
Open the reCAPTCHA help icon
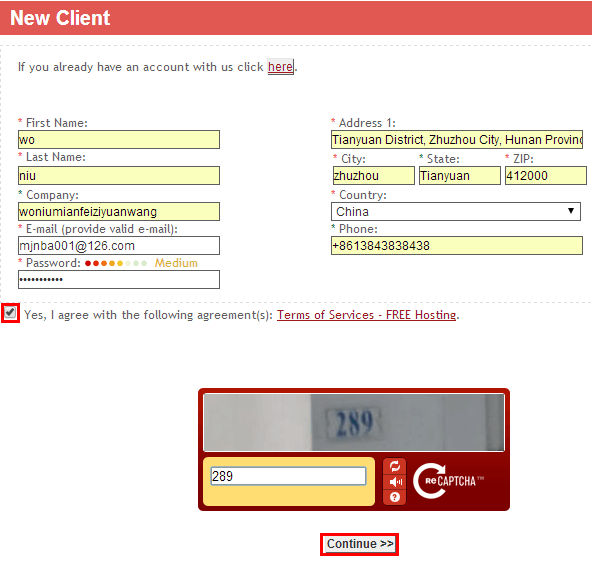395,497
